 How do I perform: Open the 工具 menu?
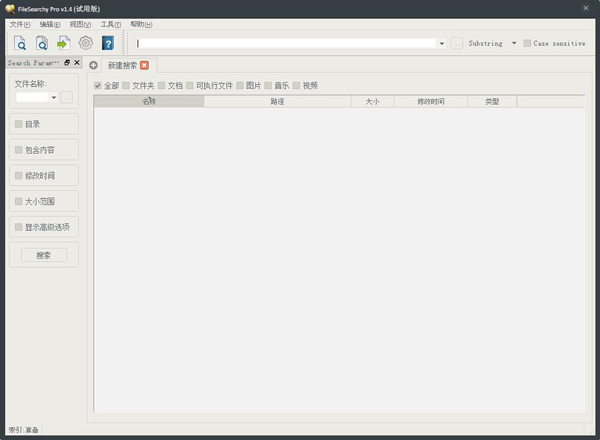tap(111, 24)
